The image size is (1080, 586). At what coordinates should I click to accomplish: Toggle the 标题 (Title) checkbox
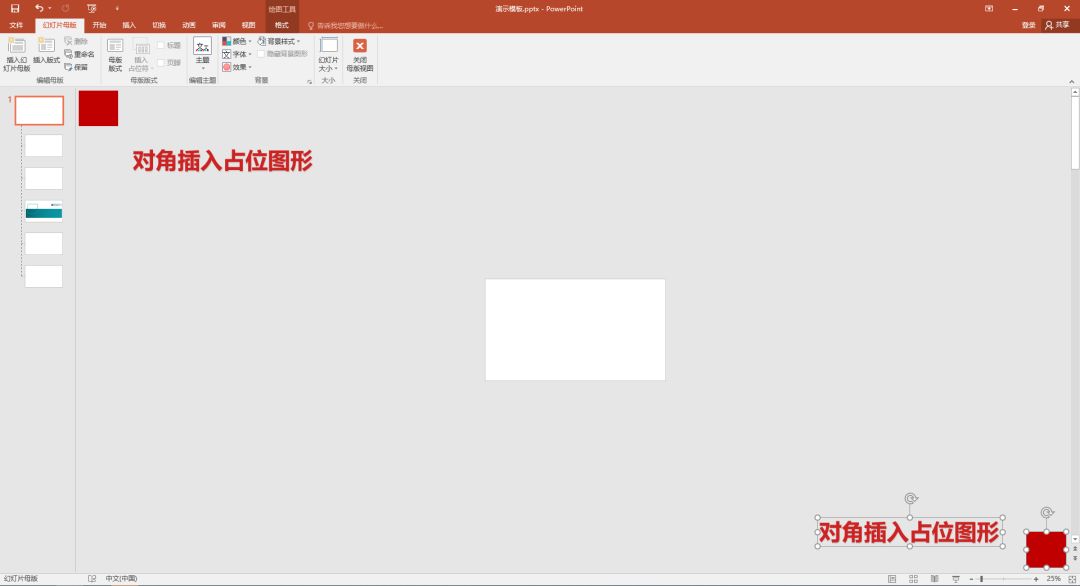coord(161,45)
